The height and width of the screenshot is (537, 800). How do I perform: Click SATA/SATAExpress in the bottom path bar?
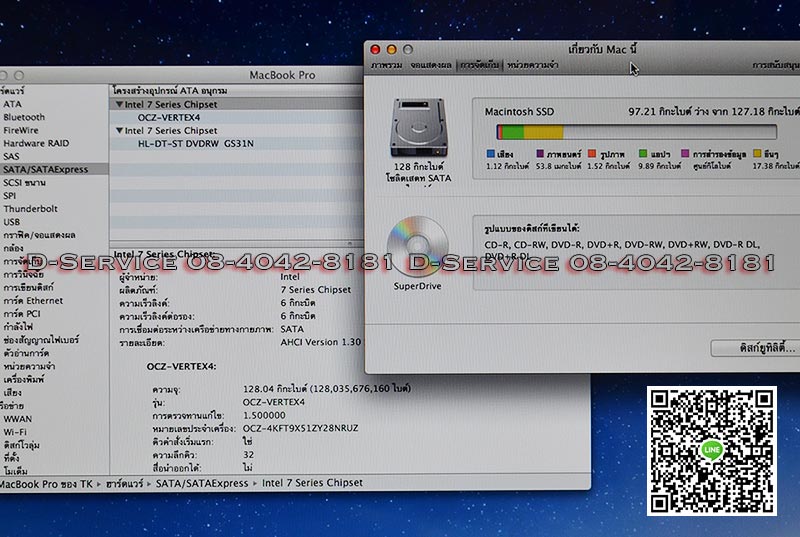(202, 483)
